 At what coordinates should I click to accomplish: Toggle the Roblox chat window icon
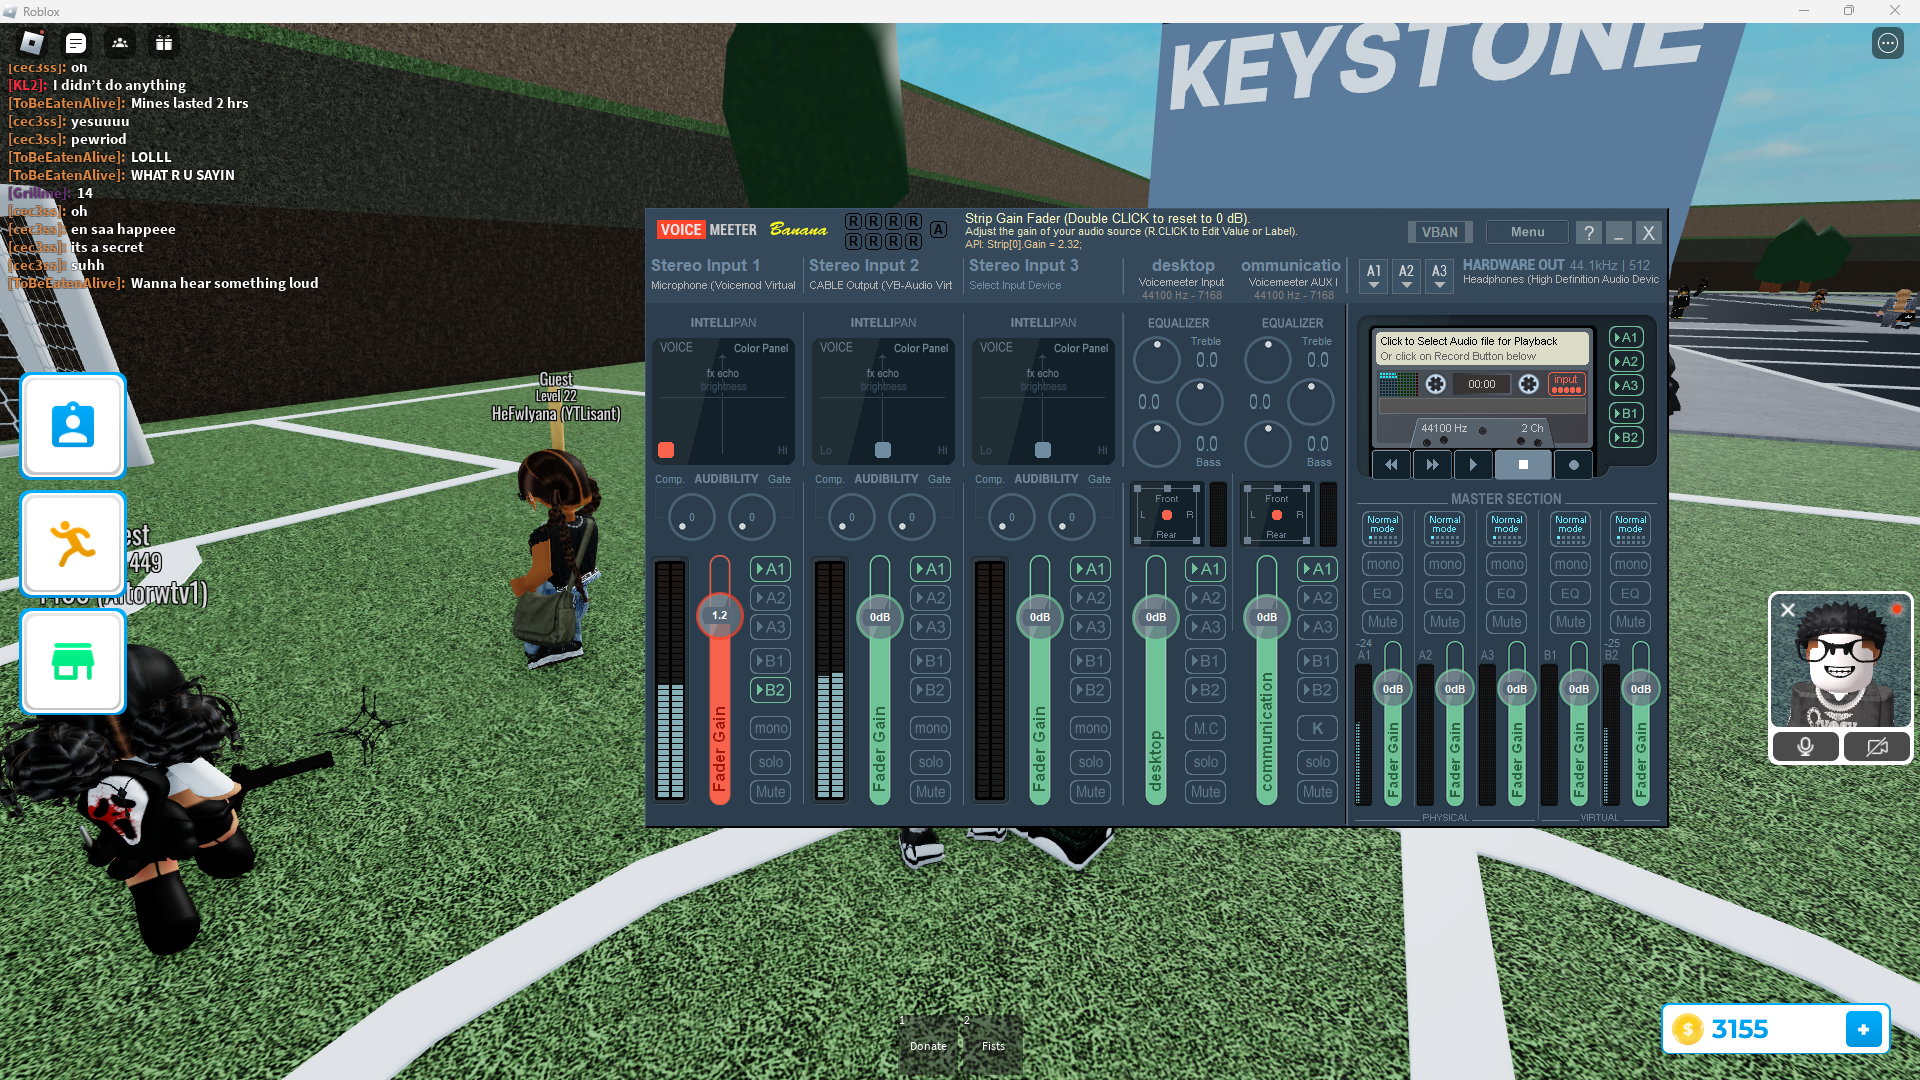pos(76,43)
